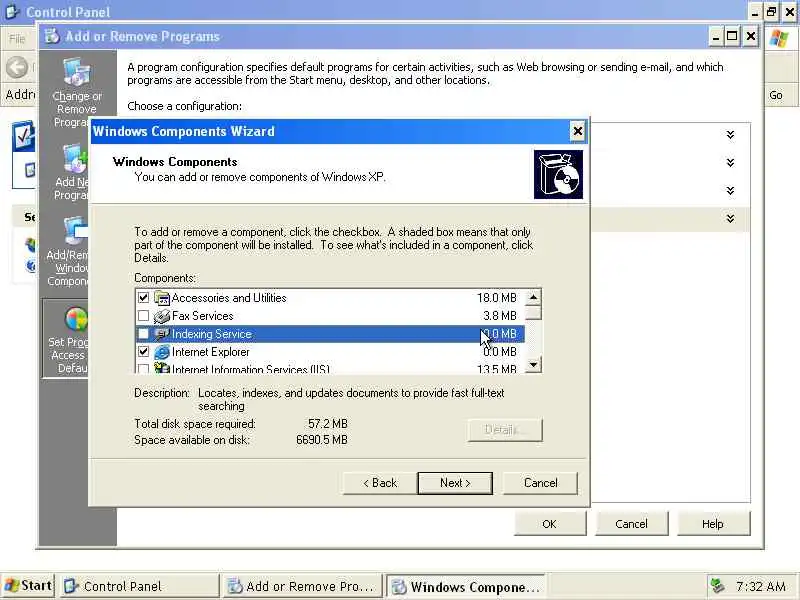Click OK in Add or Remove Programs
Screen dimensions: 800x600
click(x=549, y=523)
